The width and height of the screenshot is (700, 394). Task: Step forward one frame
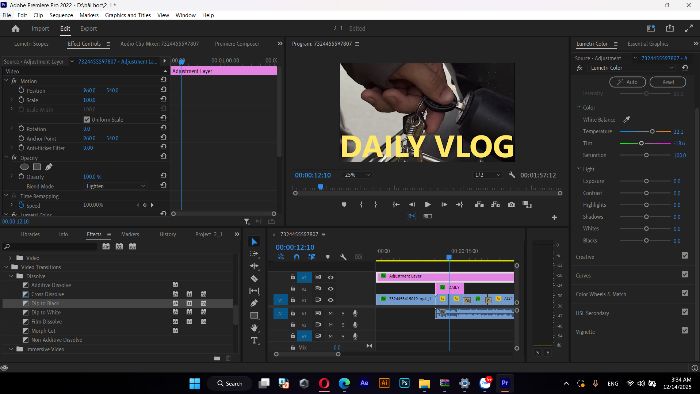(x=444, y=204)
